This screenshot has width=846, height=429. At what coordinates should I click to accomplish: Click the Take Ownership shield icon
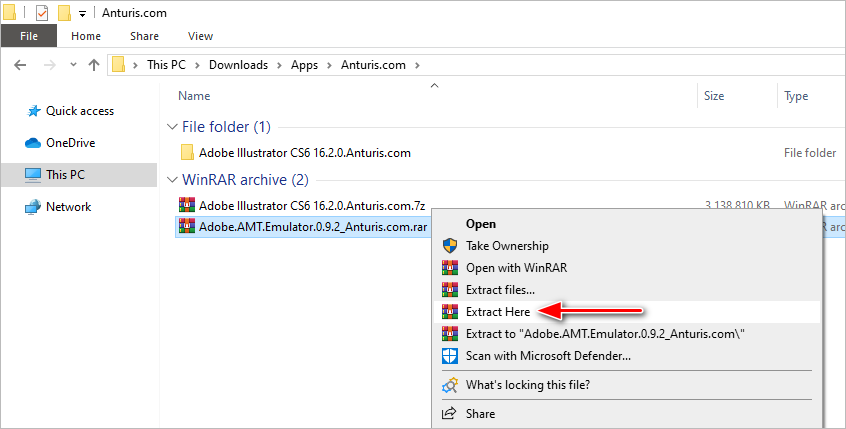[449, 246]
